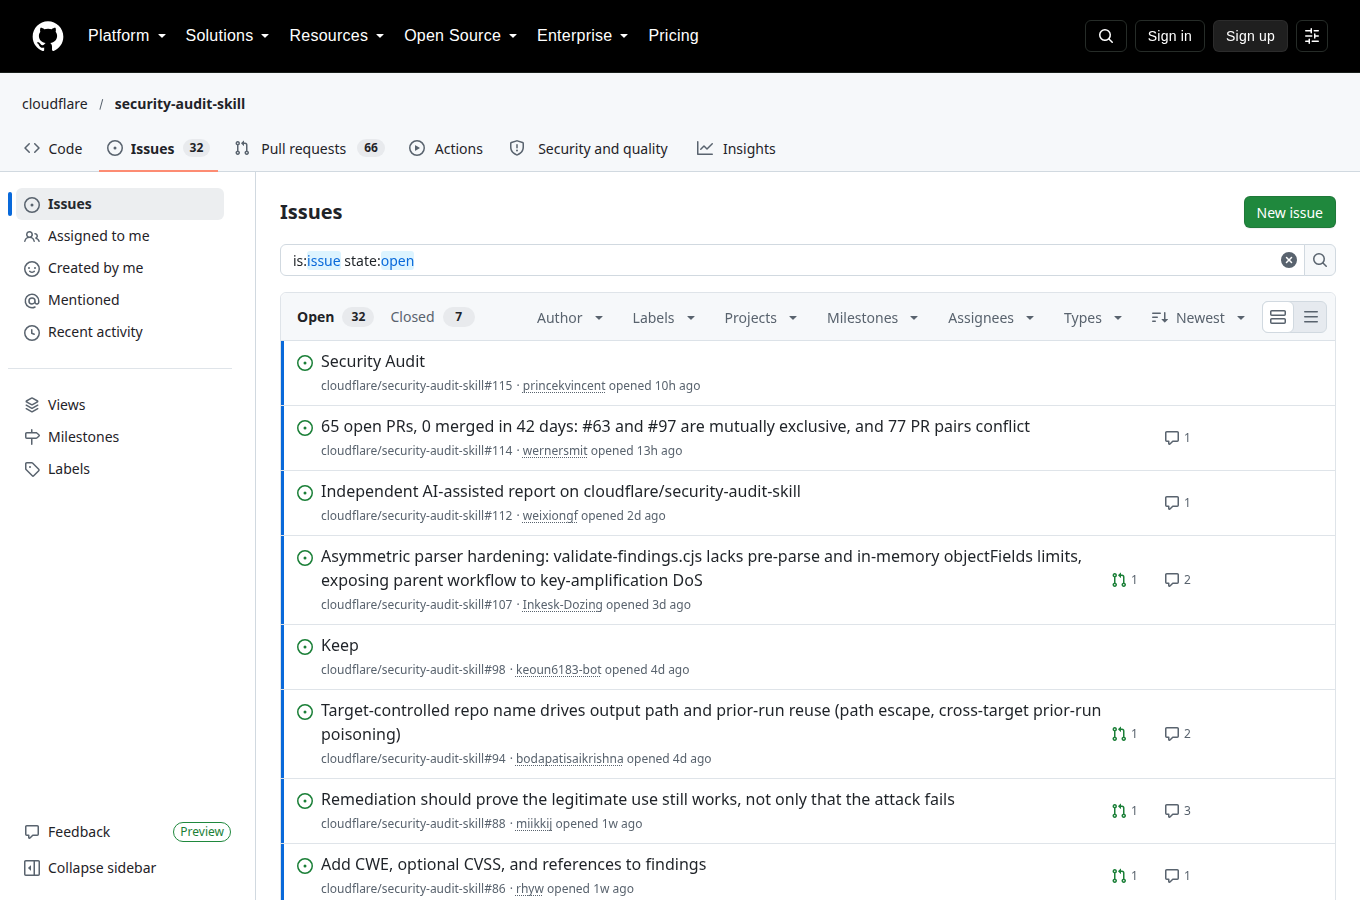The height and width of the screenshot is (900, 1360).
Task: Open Security and quality tab
Action: [x=588, y=149]
